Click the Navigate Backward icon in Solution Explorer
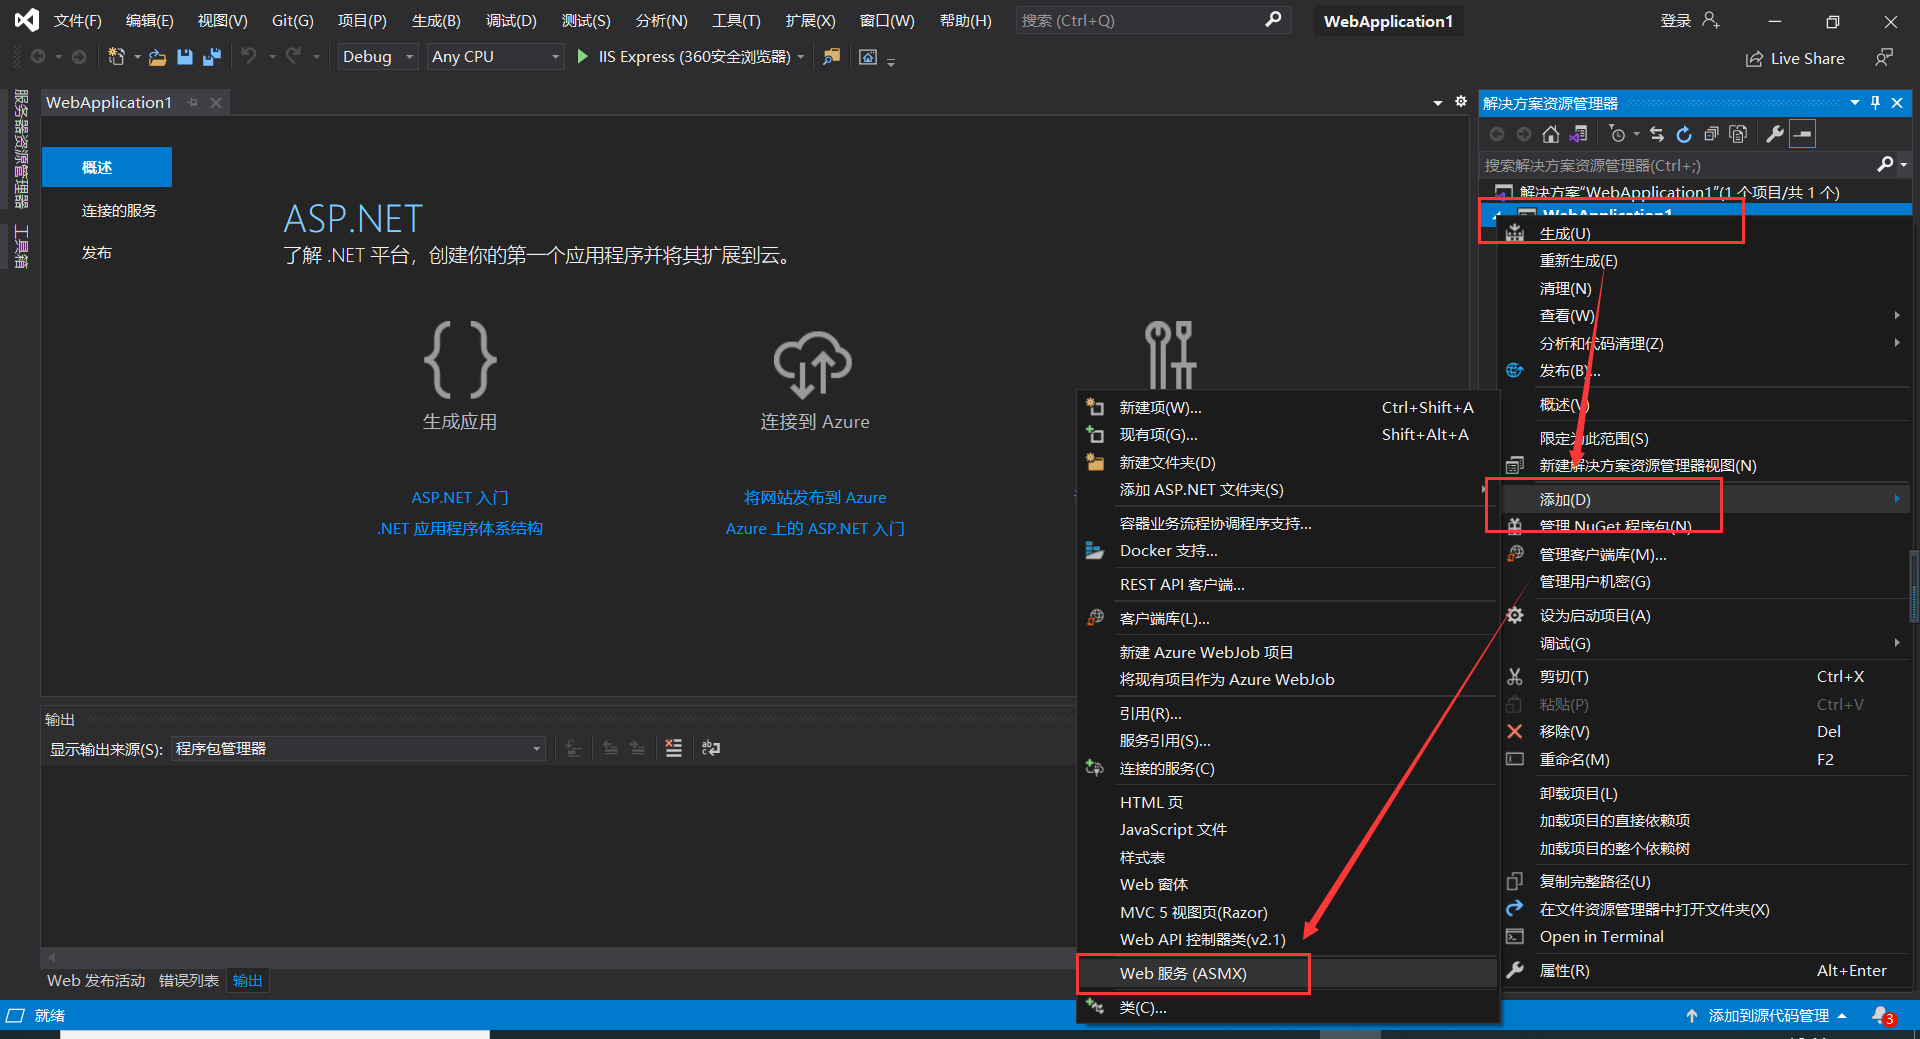Screen dimensions: 1920x1039 (x=1497, y=134)
